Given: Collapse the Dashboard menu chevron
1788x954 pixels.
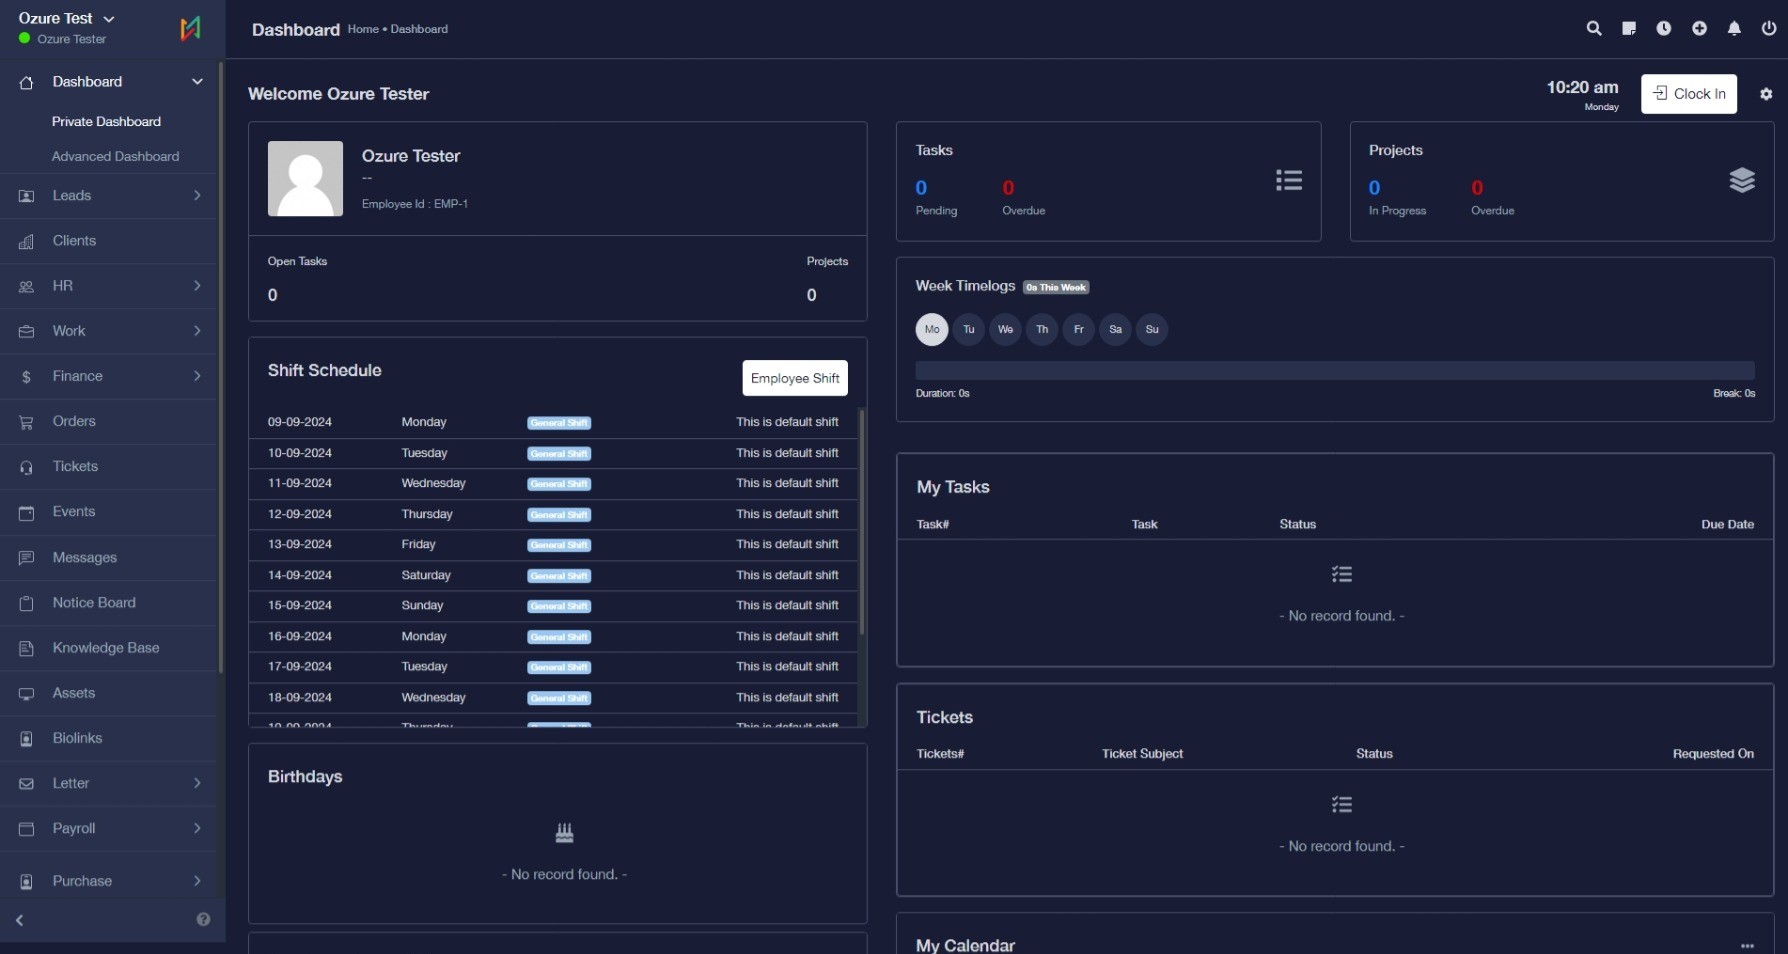Looking at the screenshot, I should (197, 82).
